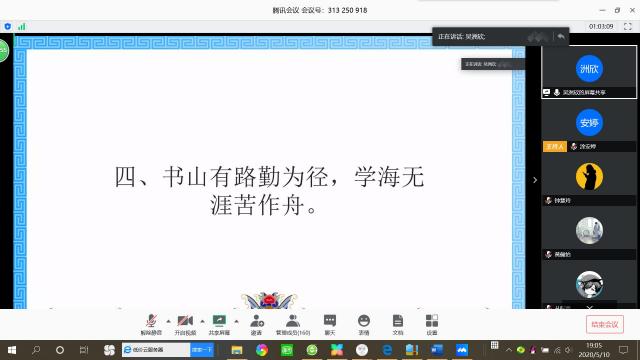The height and width of the screenshot is (360, 640).
Task: Open Windows Start menu
Action: (12, 350)
